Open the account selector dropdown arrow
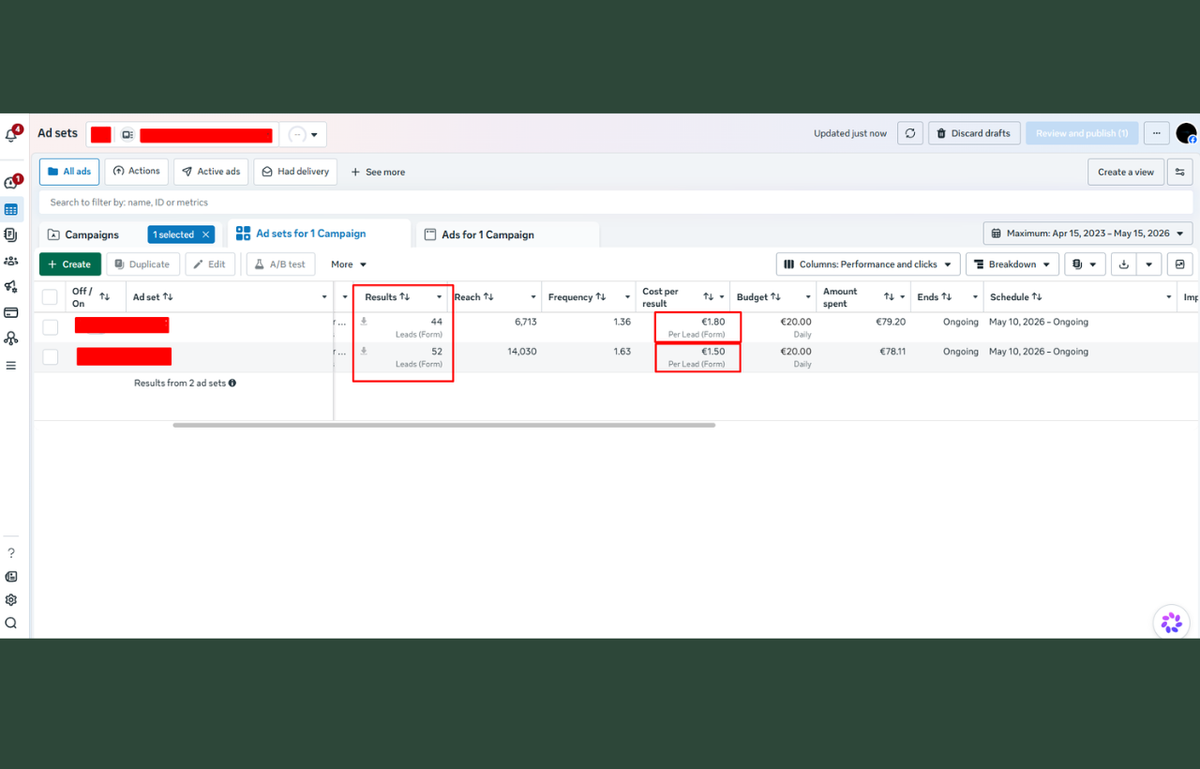Viewport: 1200px width, 769px height. (x=314, y=134)
